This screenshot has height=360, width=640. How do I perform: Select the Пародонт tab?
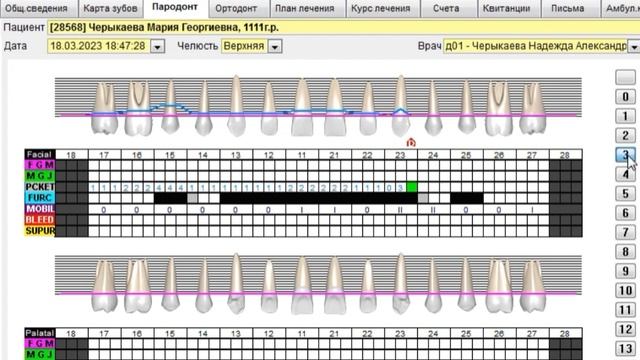click(175, 7)
